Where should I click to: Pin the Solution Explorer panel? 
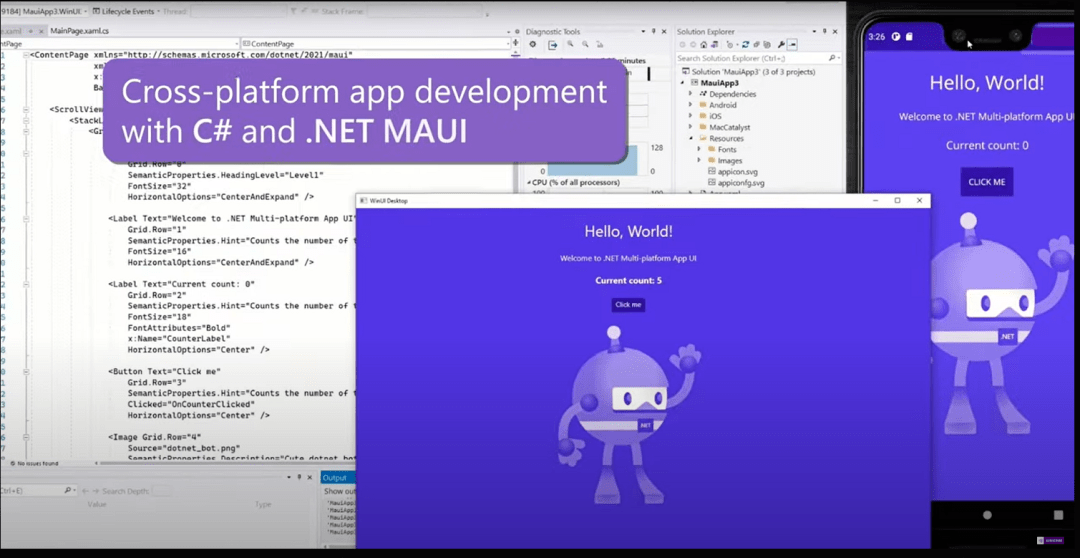823,32
